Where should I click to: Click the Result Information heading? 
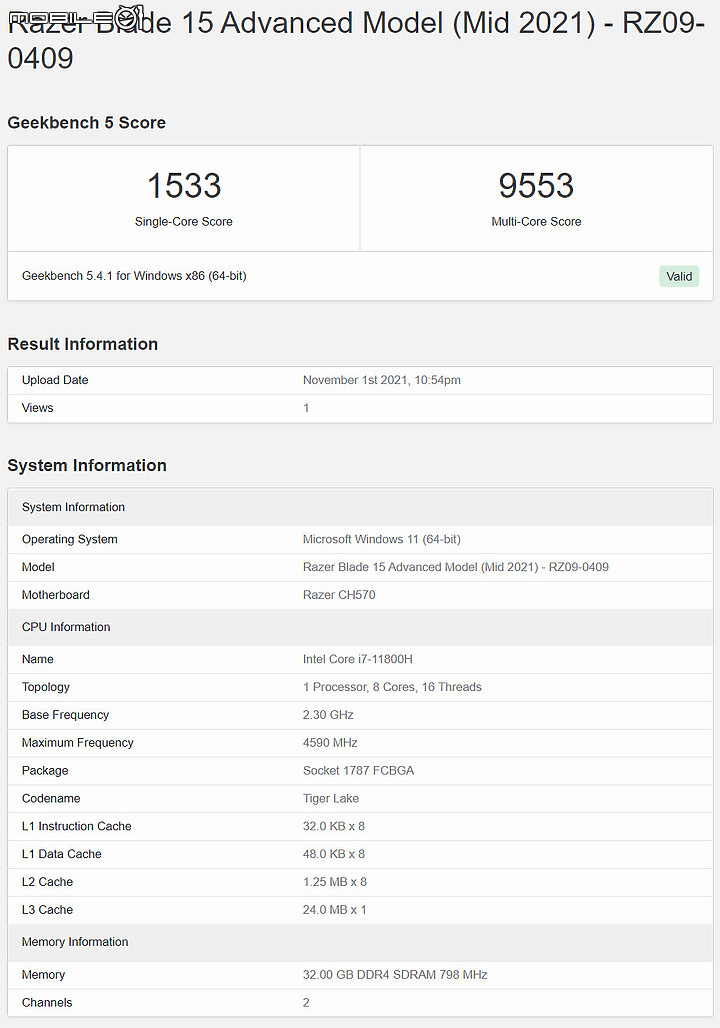coord(83,344)
